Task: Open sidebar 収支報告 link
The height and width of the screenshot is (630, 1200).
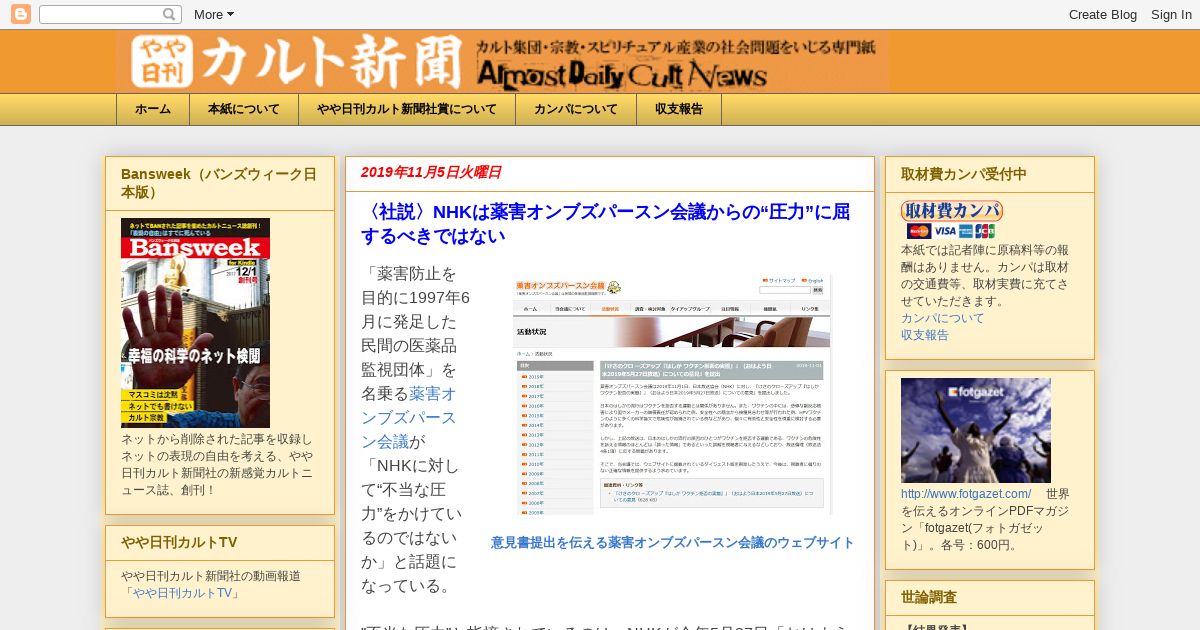Action: pos(925,335)
